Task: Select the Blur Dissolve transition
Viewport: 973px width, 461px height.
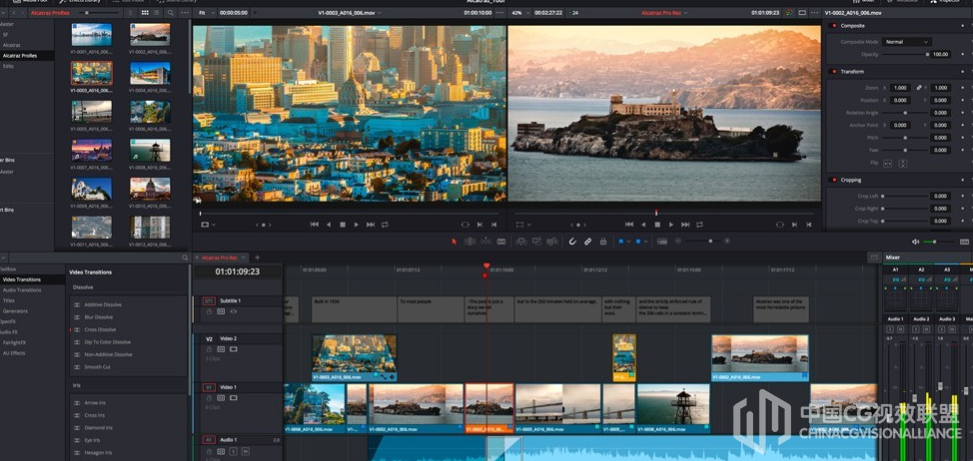Action: 99,317
